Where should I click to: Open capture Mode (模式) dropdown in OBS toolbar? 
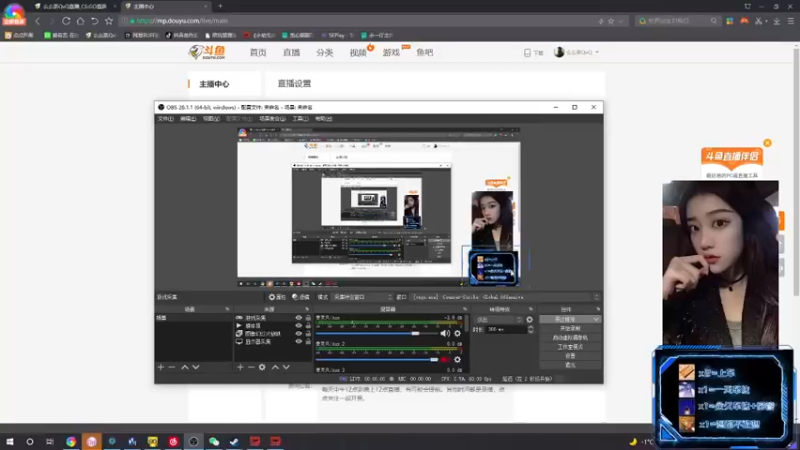[362, 297]
